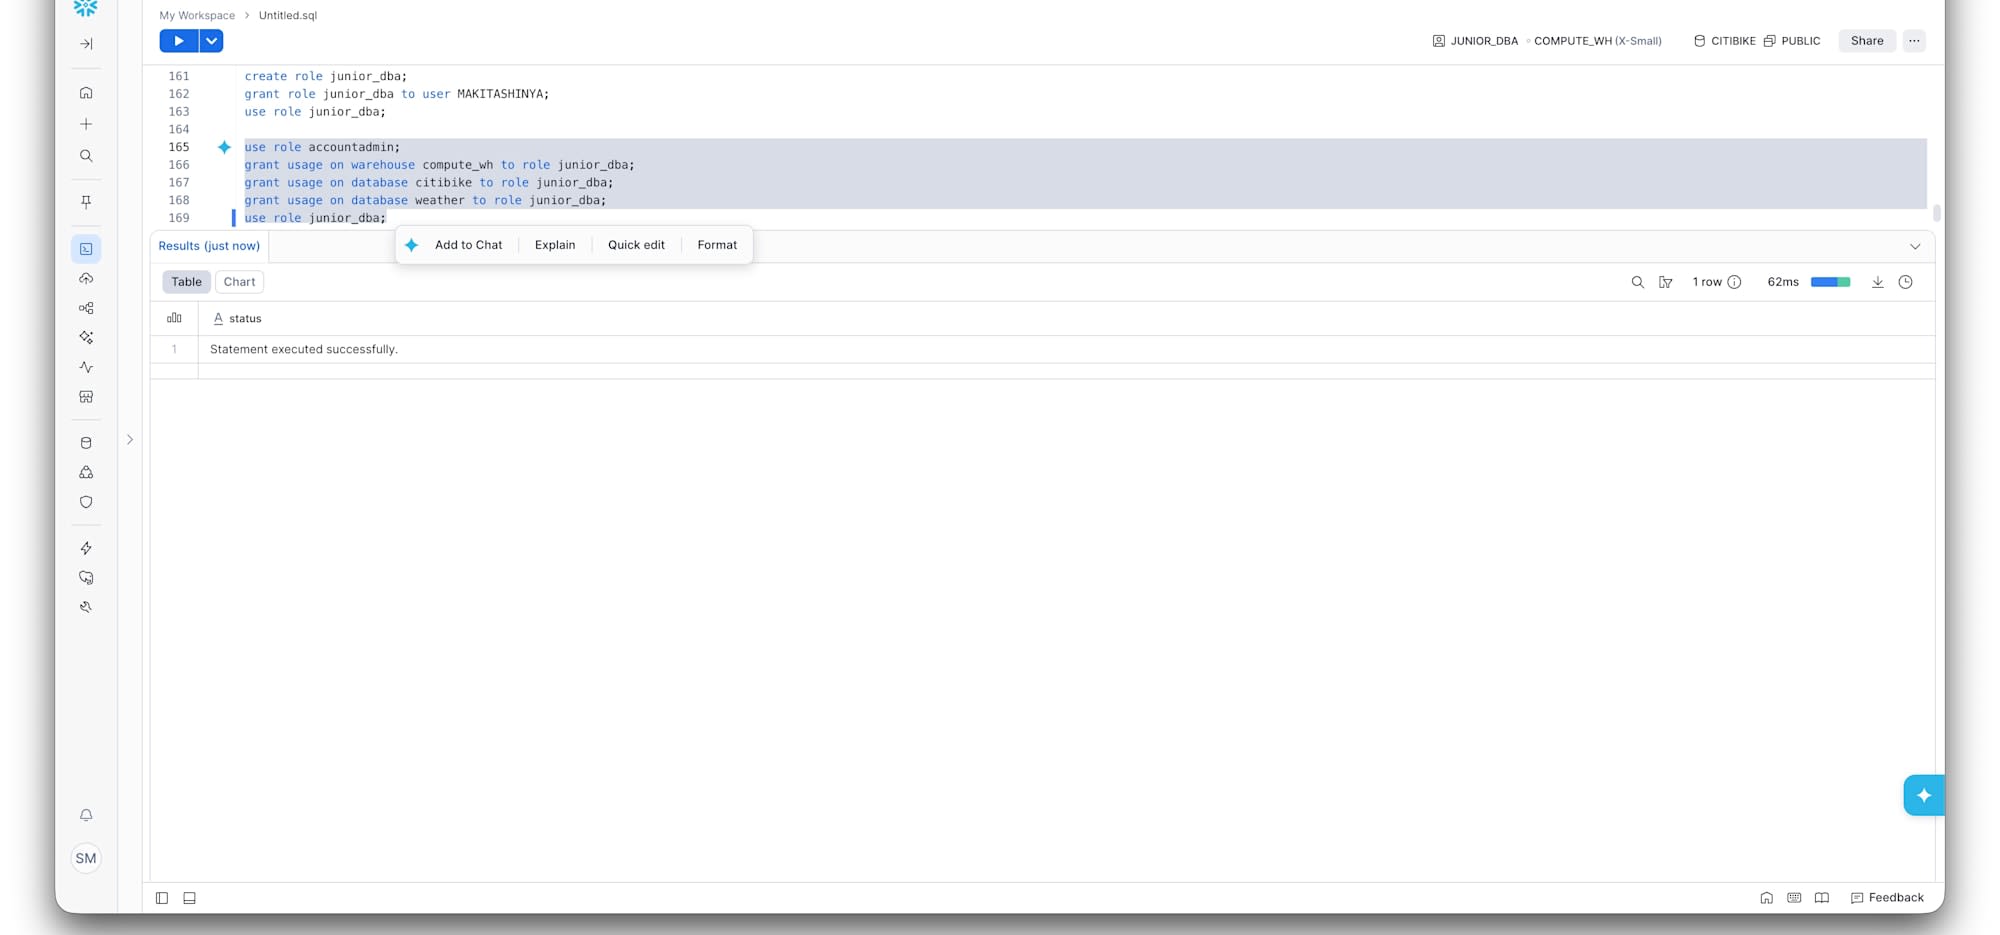Open the COMPUTE_WH warehouse selector

[x=1598, y=41]
